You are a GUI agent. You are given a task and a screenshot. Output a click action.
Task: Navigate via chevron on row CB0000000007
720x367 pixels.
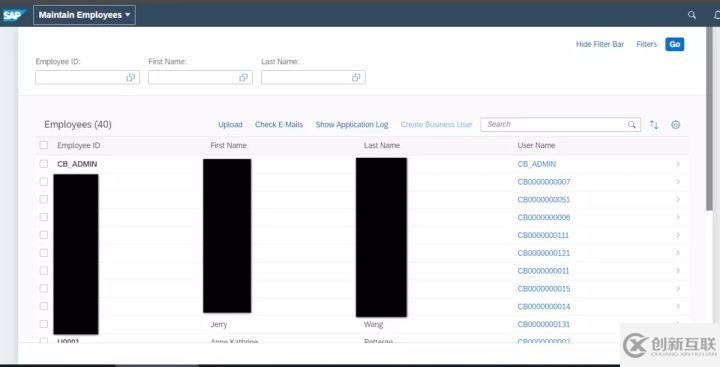pyautogui.click(x=678, y=182)
